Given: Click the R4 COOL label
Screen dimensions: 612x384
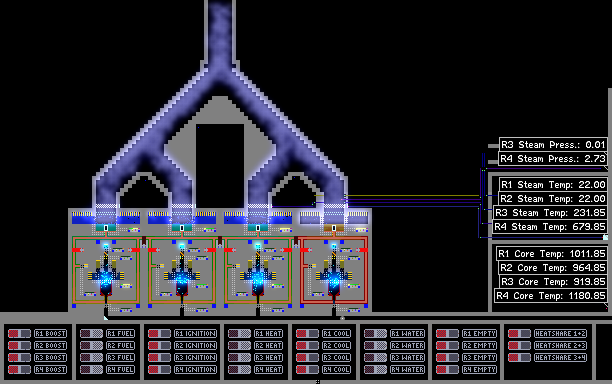Looking at the screenshot, I should 336,370.
